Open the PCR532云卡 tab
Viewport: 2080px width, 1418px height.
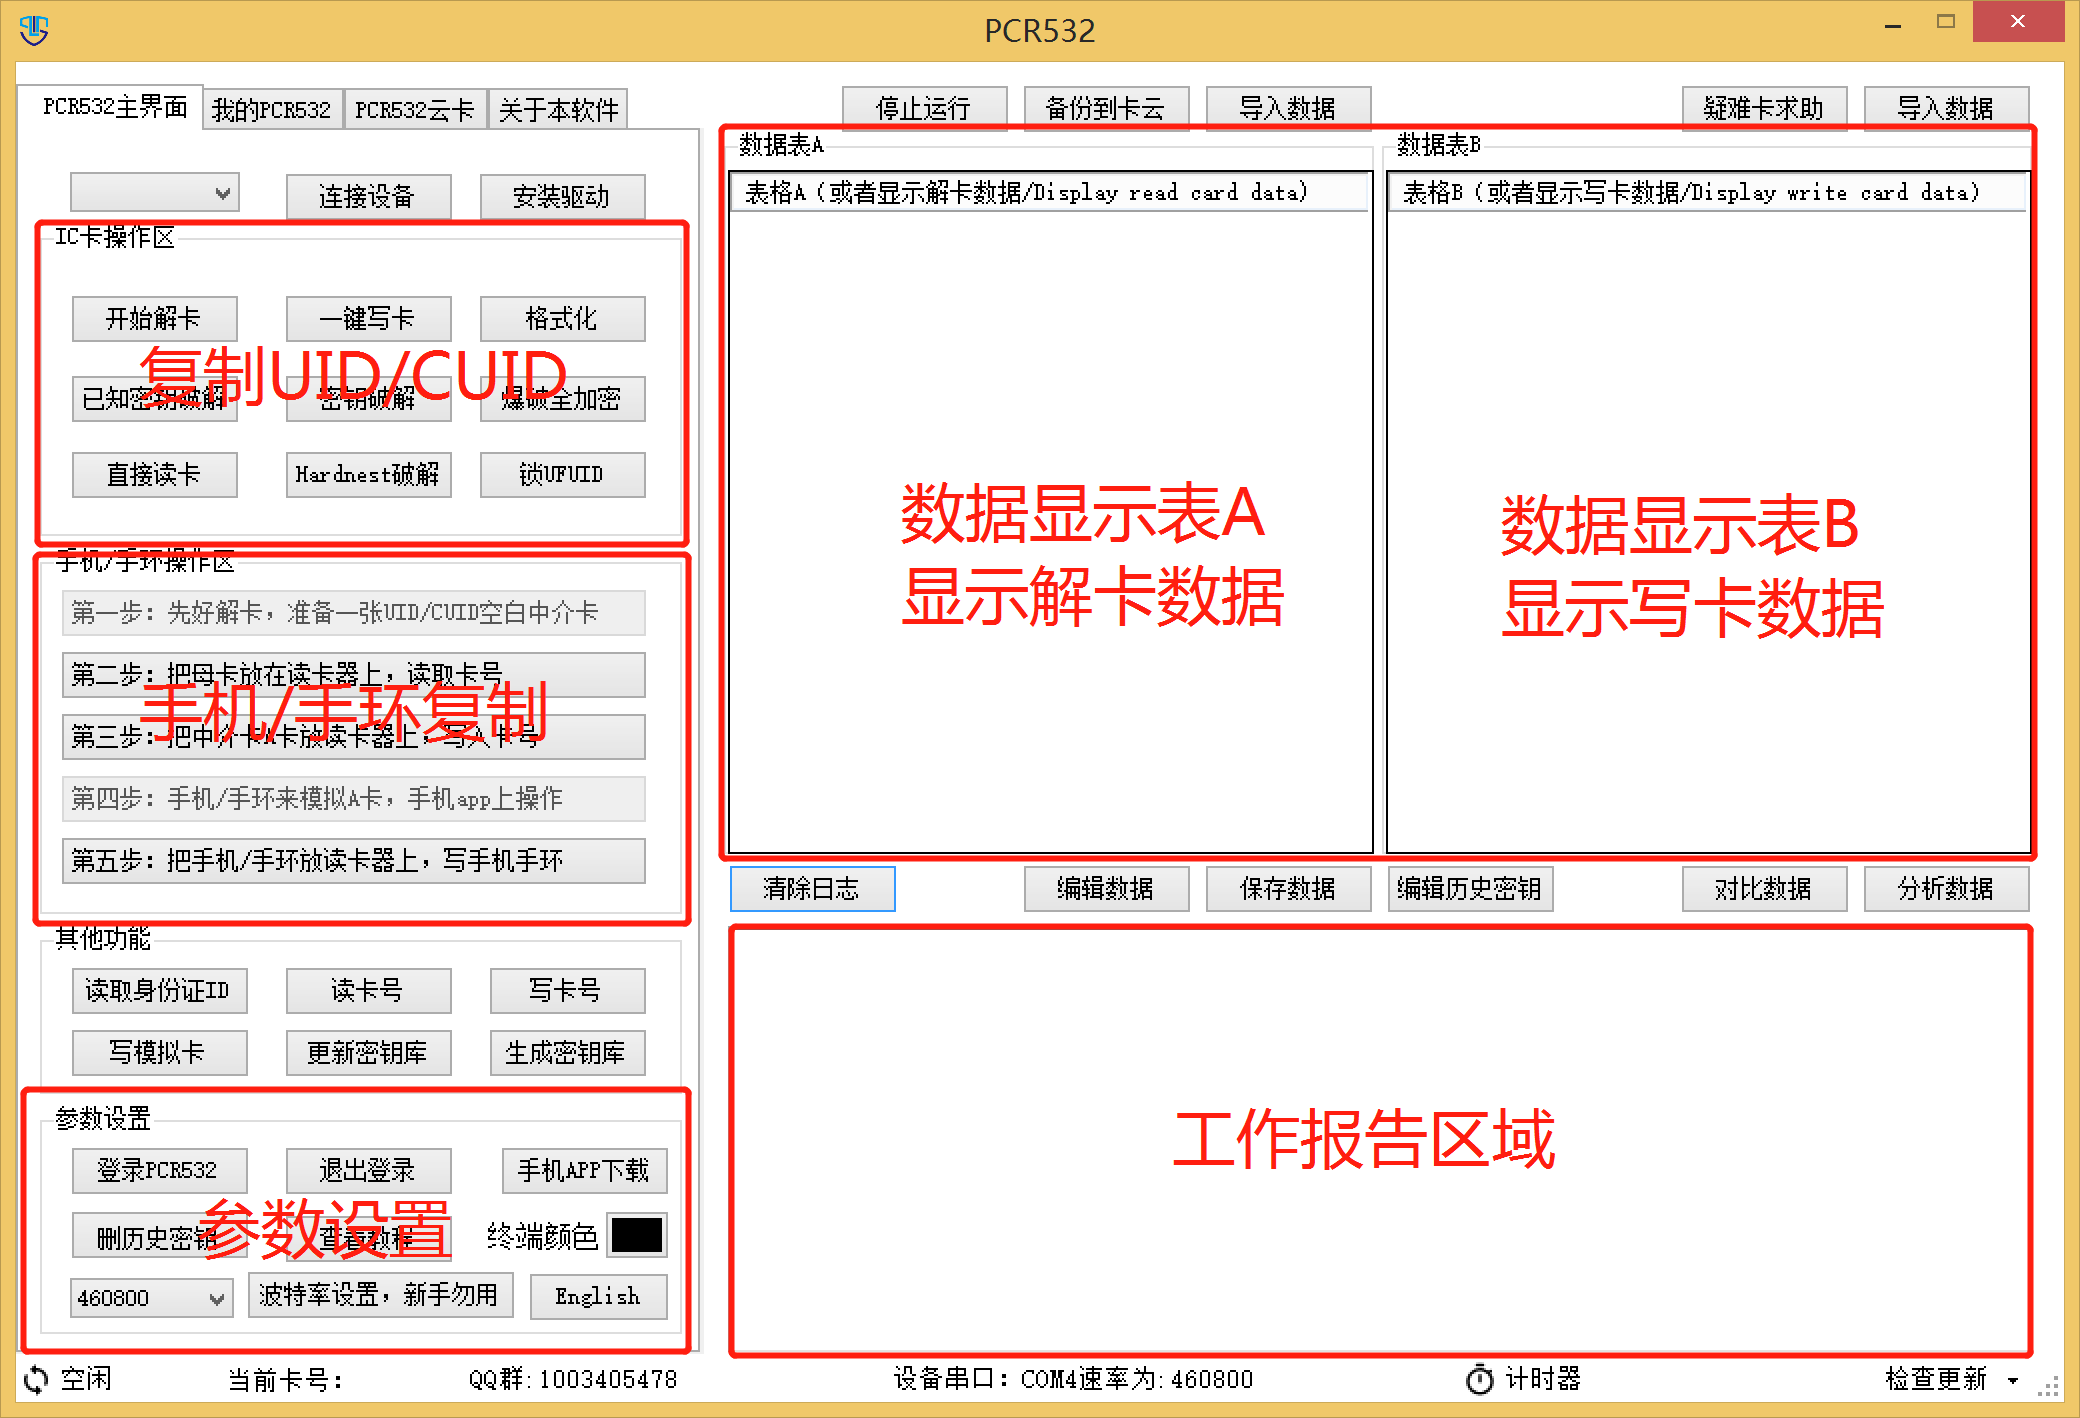tap(415, 109)
